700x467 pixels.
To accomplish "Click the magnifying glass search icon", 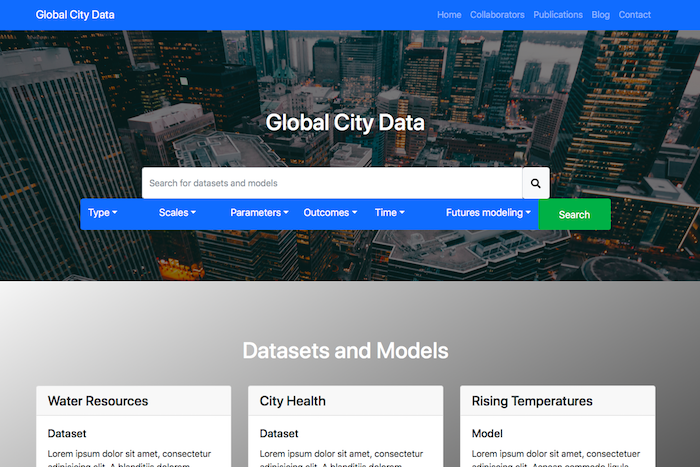I will pos(536,183).
